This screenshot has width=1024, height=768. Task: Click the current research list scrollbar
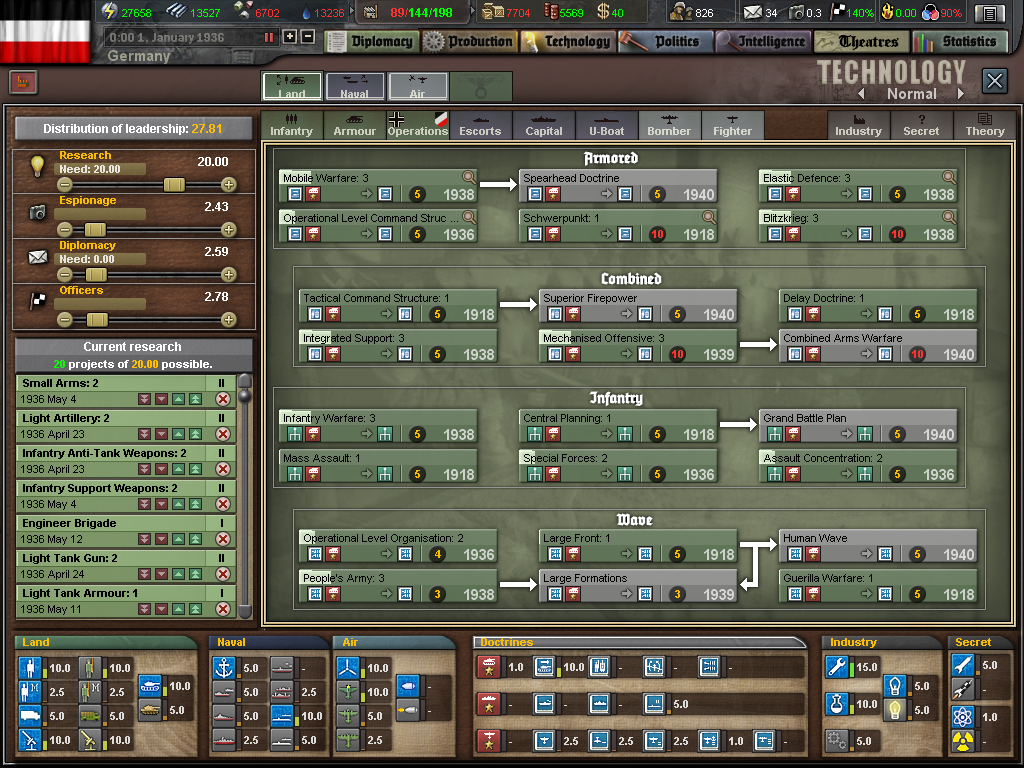[x=245, y=496]
